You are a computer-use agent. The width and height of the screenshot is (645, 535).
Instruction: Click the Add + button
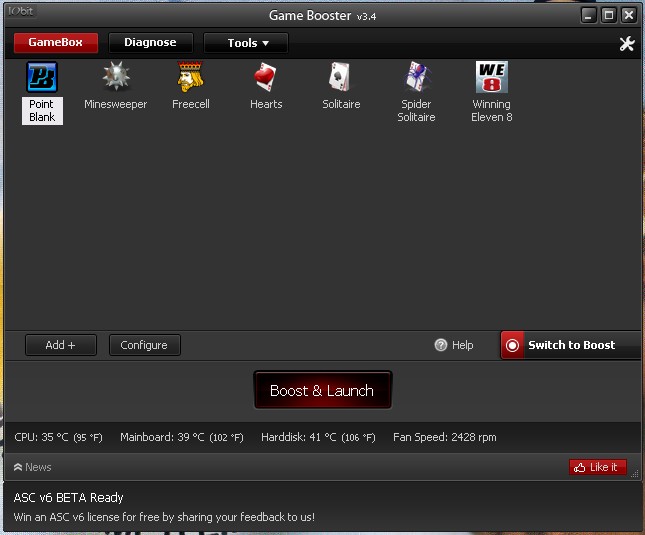pyautogui.click(x=60, y=345)
